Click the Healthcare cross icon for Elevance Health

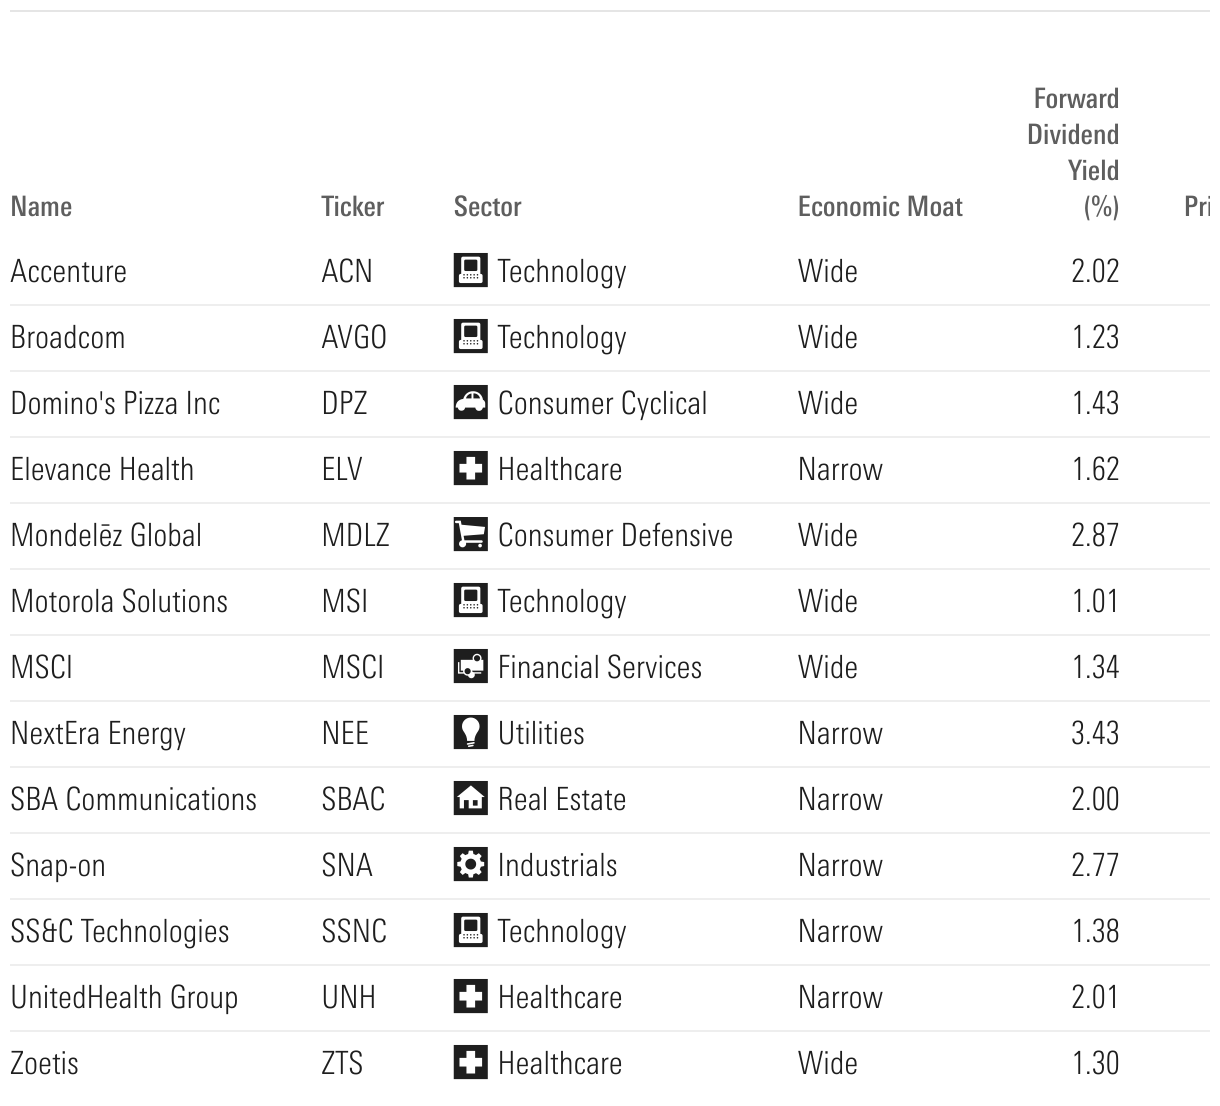click(x=470, y=469)
